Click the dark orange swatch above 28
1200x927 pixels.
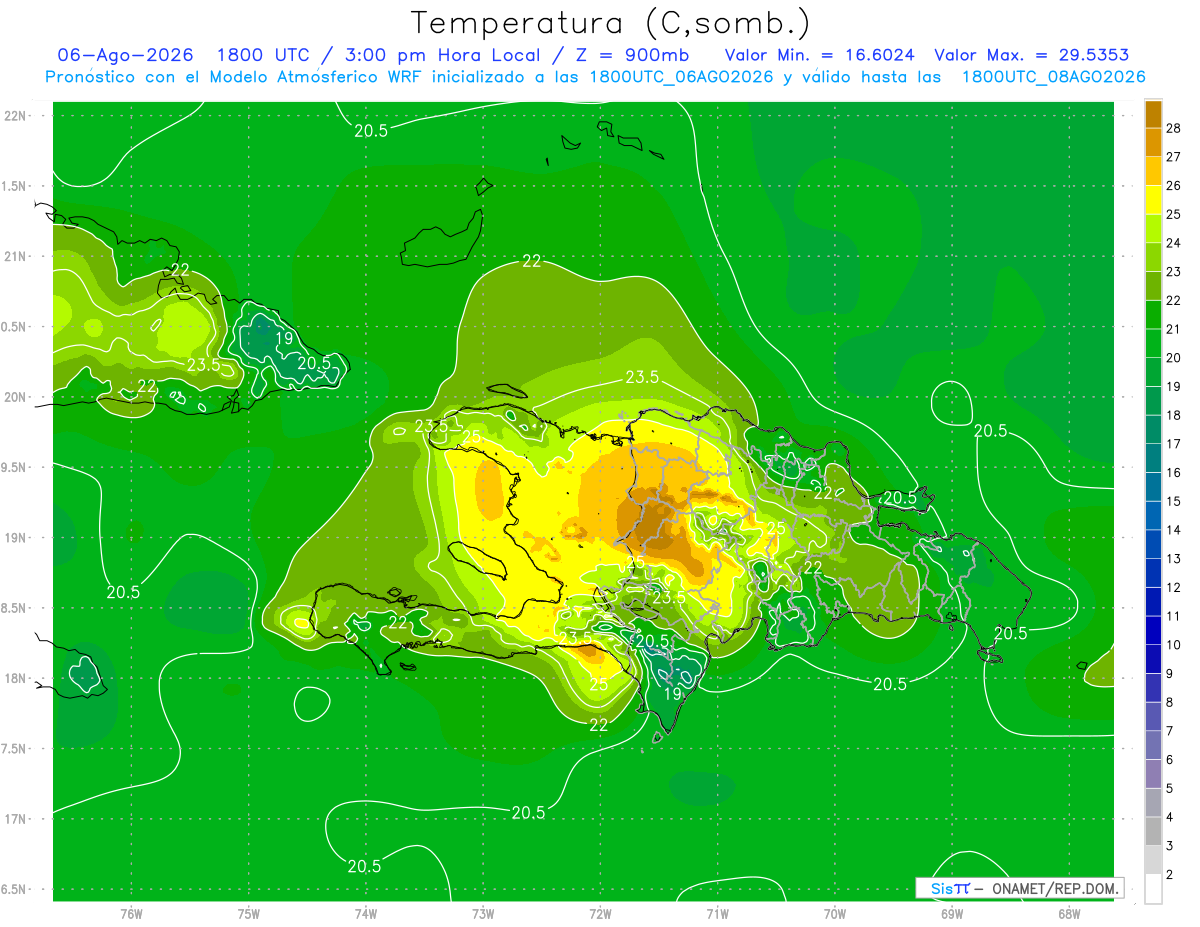1153,114
